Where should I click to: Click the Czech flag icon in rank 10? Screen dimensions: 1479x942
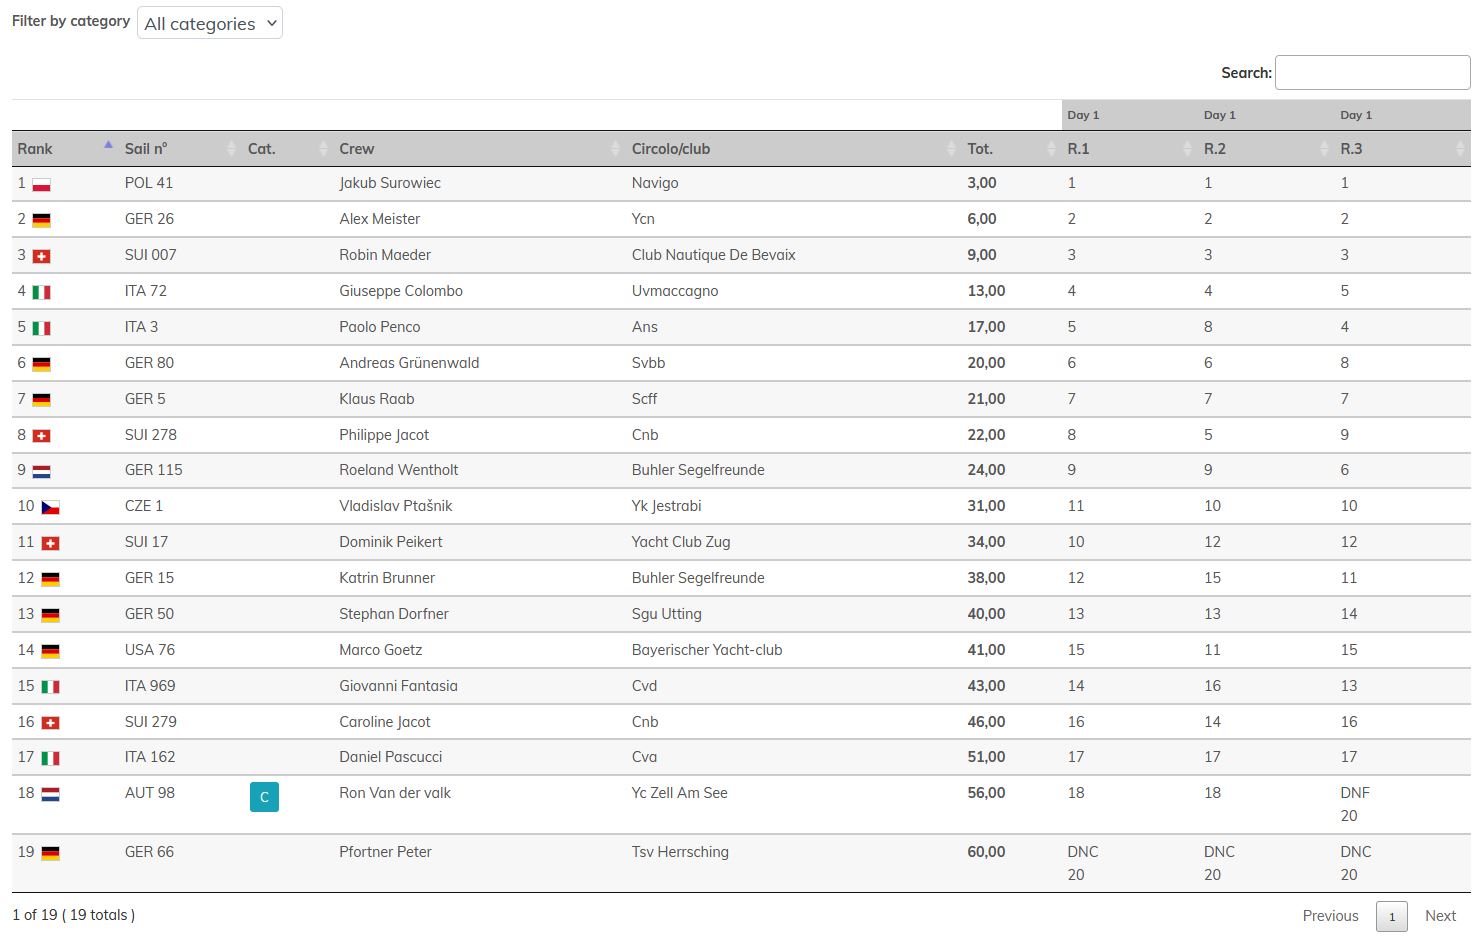(50, 508)
